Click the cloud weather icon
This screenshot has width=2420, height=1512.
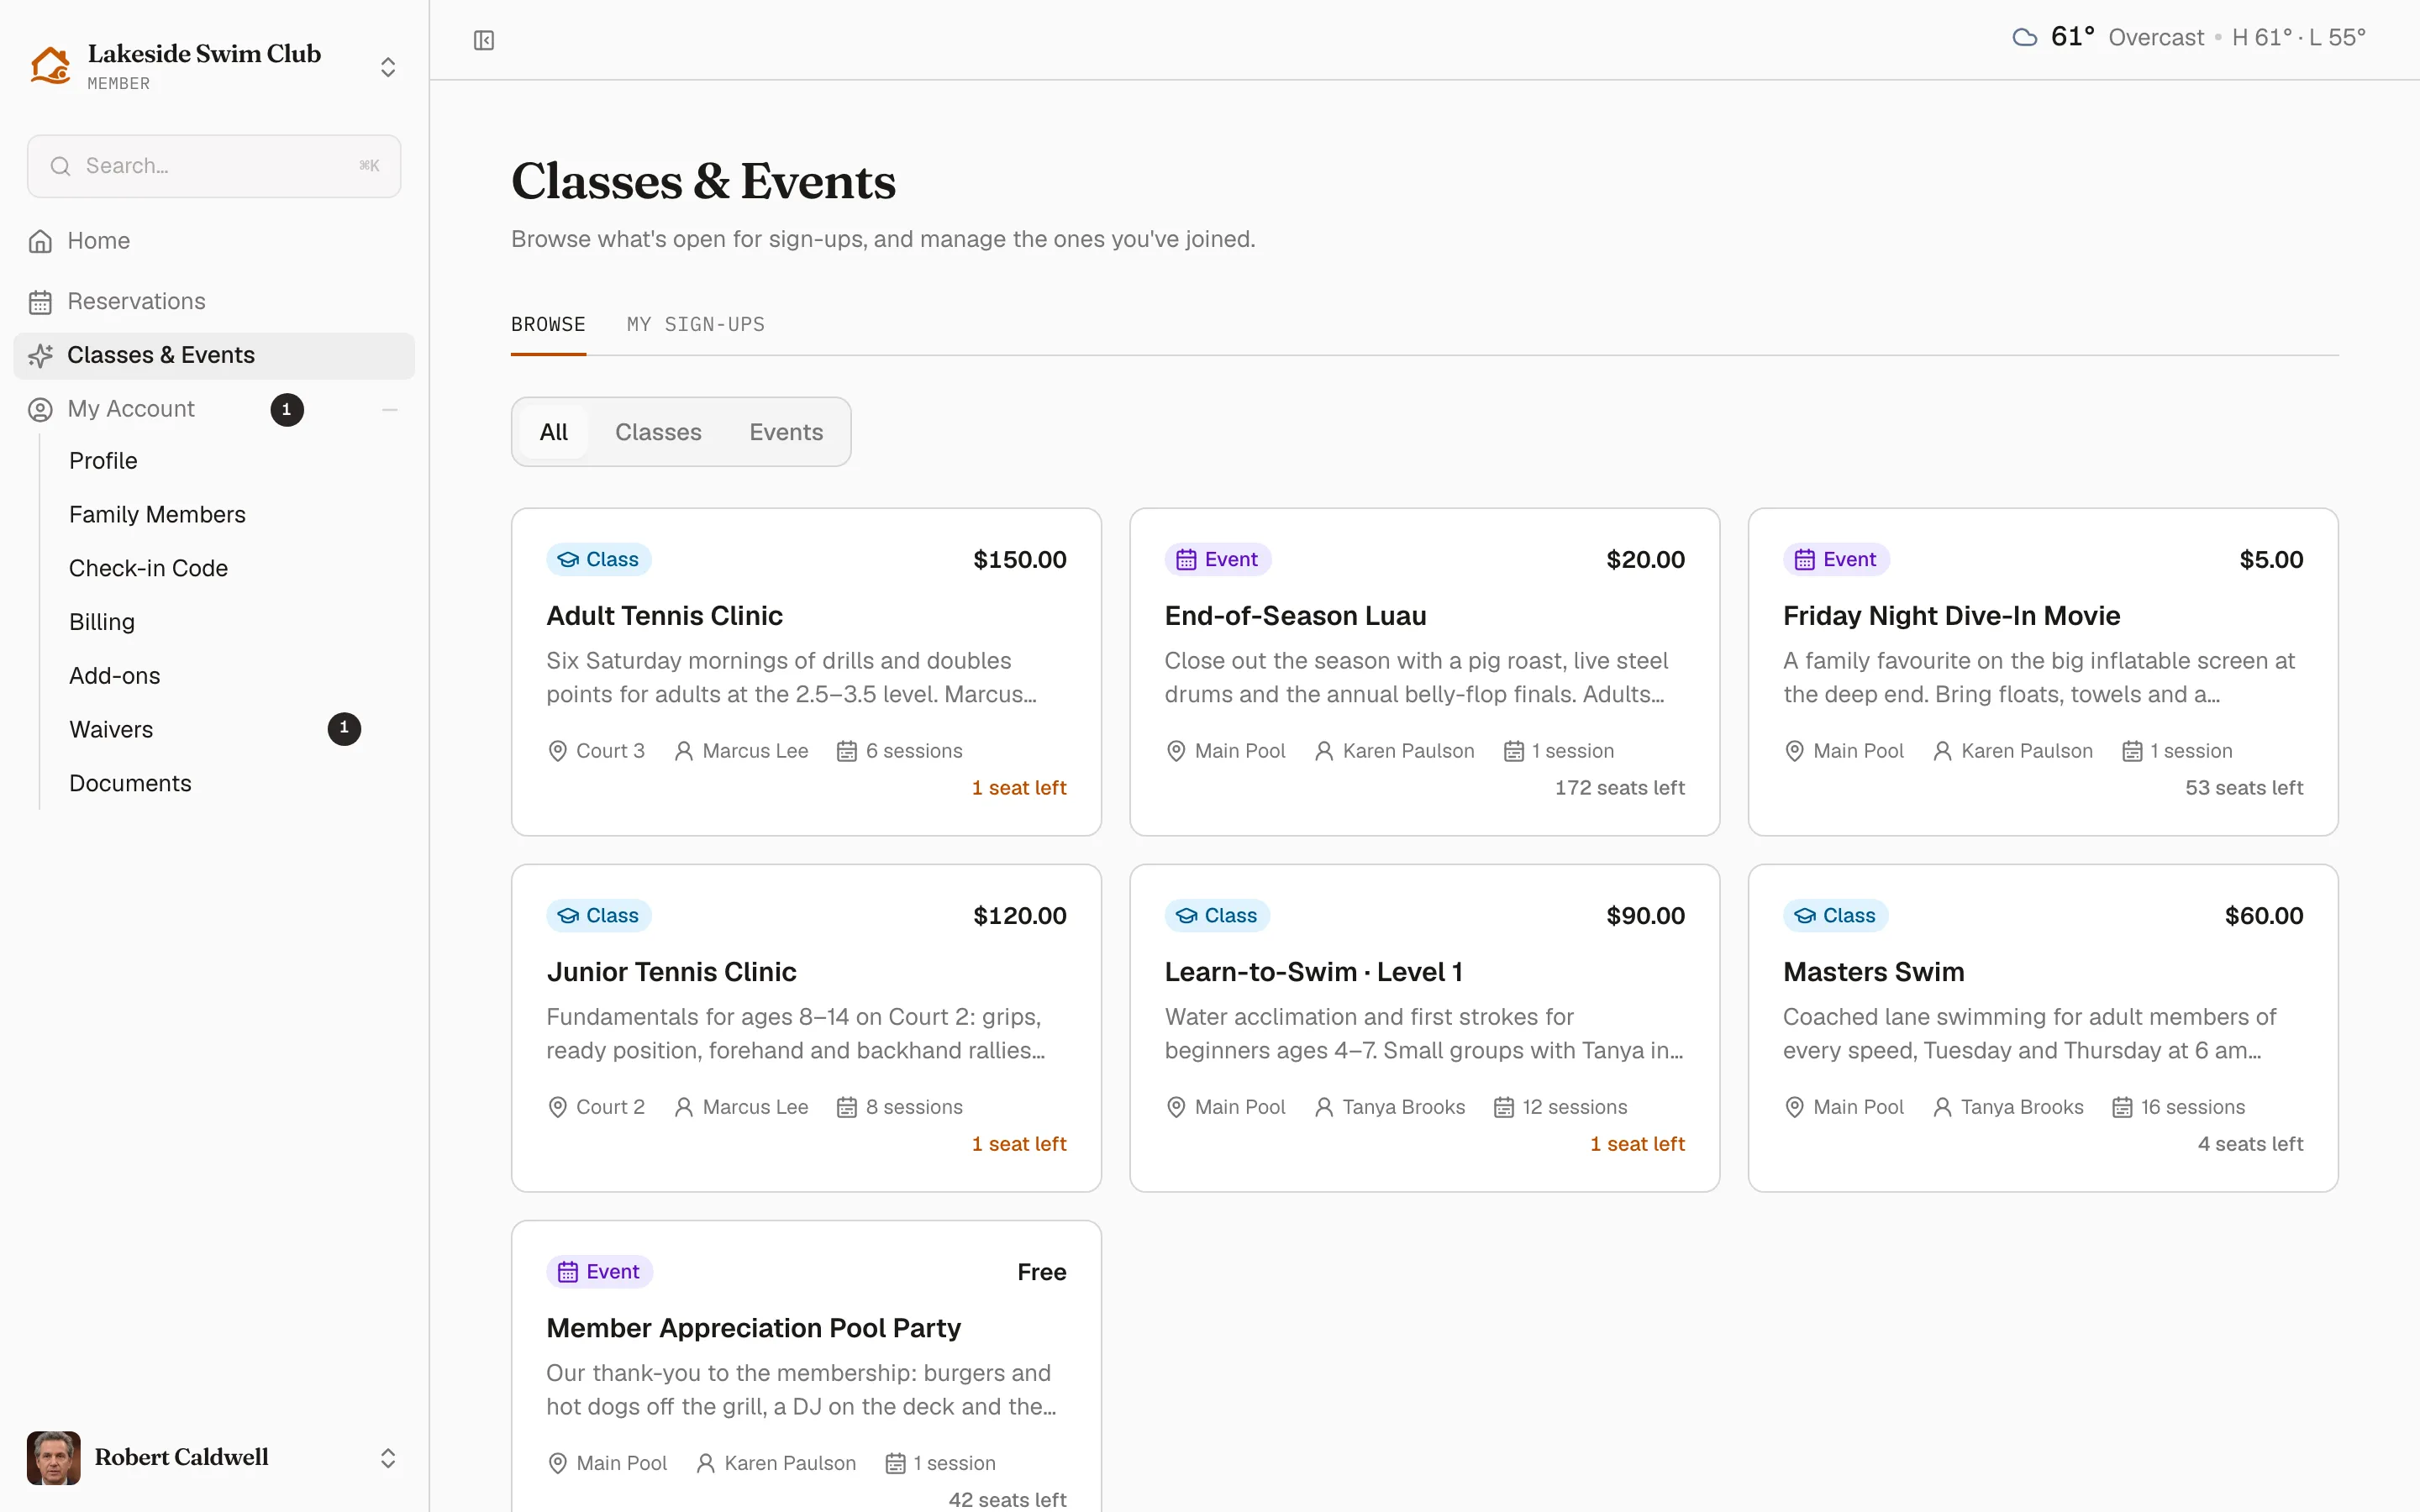(x=2024, y=38)
